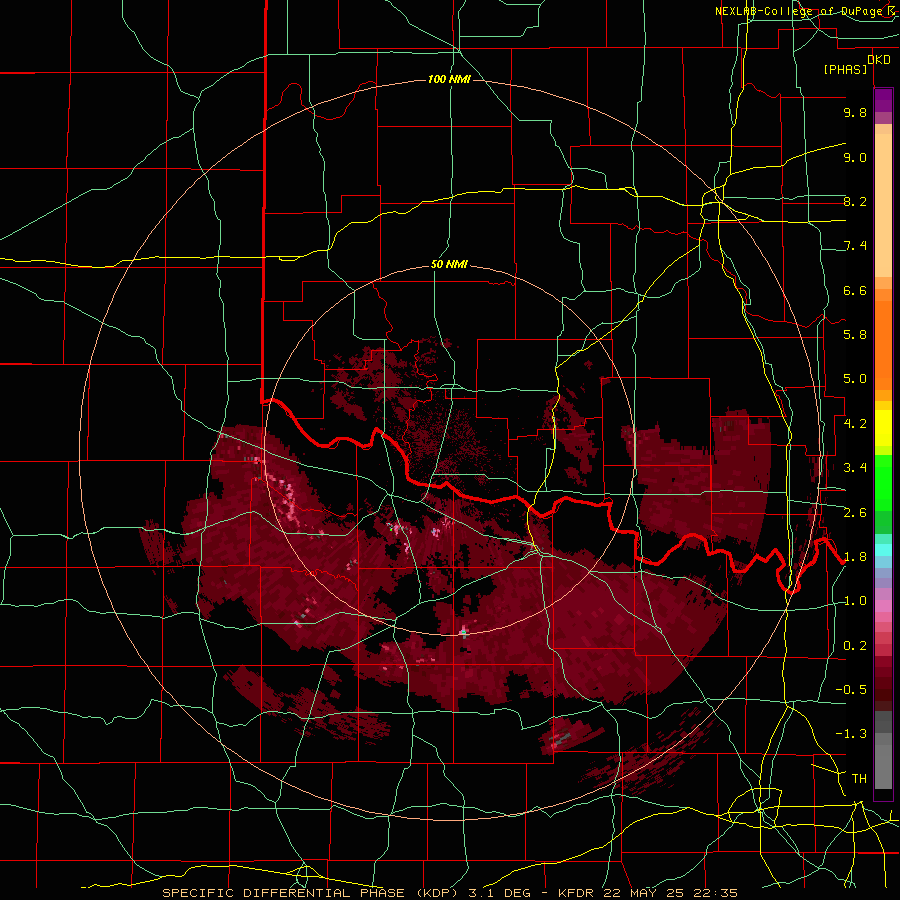
Task: Select the 4.2 scale label
Action: (x=855, y=424)
